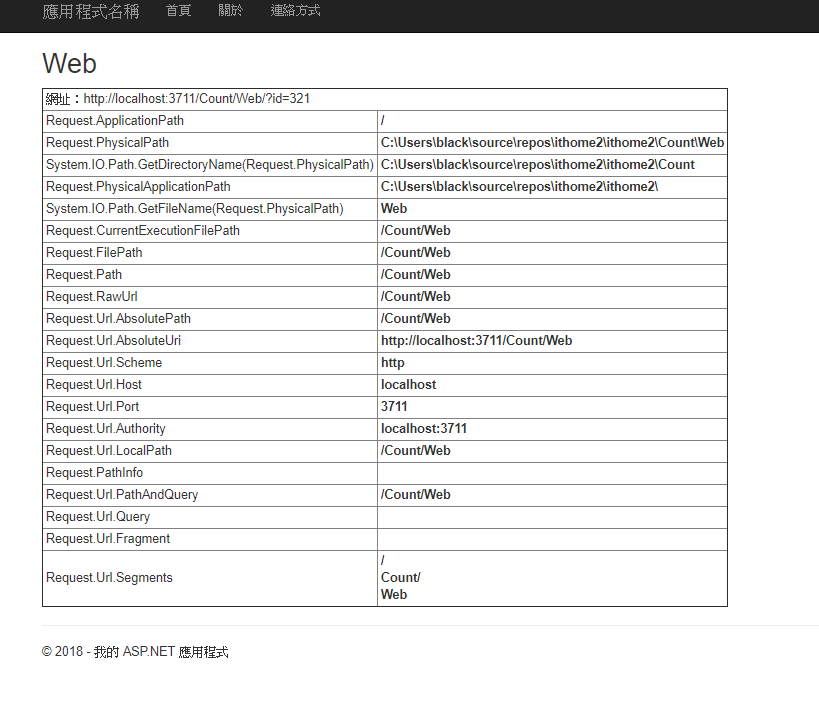Select the directory value ending in \Count

click(537, 164)
